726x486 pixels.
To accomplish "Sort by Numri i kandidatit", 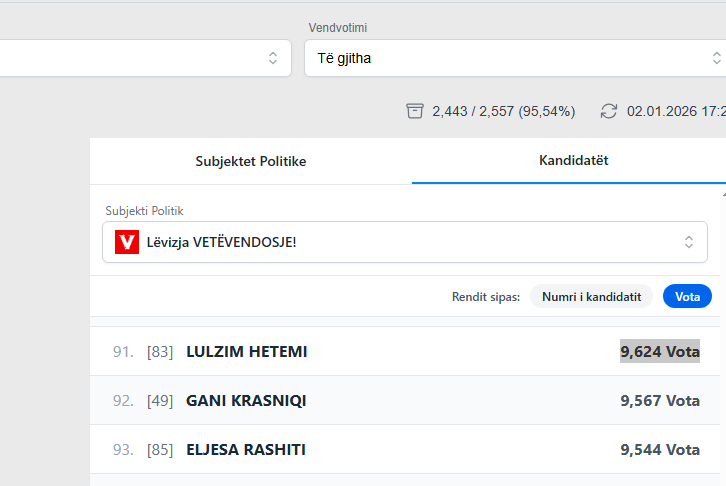I will point(591,296).
